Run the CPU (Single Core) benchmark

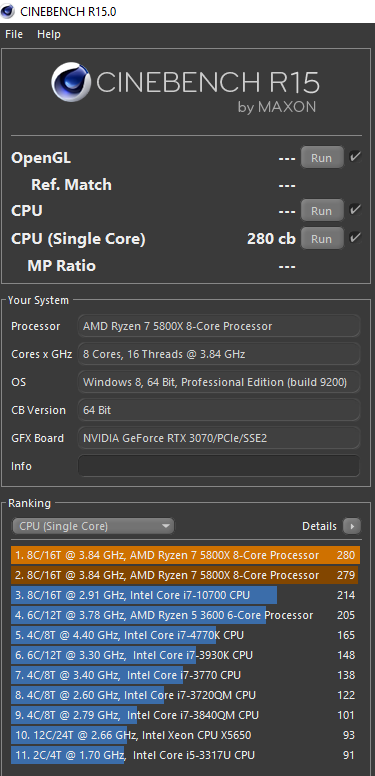[322, 239]
